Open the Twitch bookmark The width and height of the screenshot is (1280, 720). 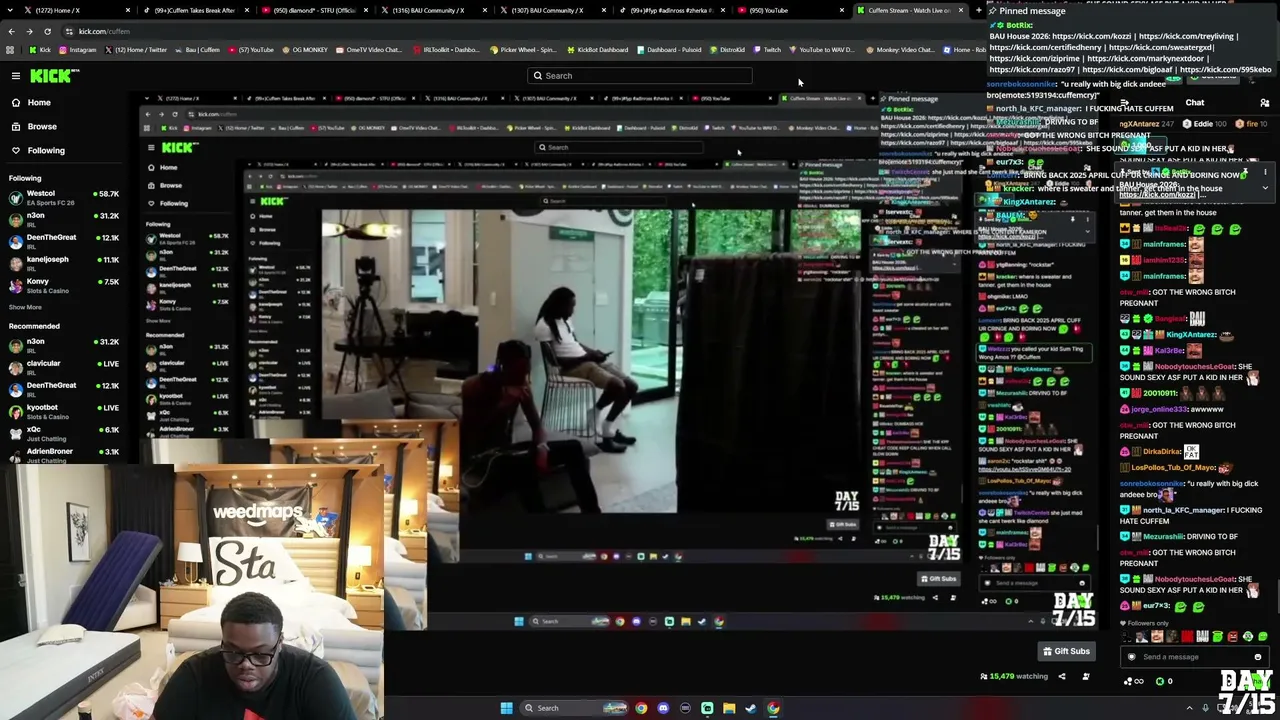point(767,50)
